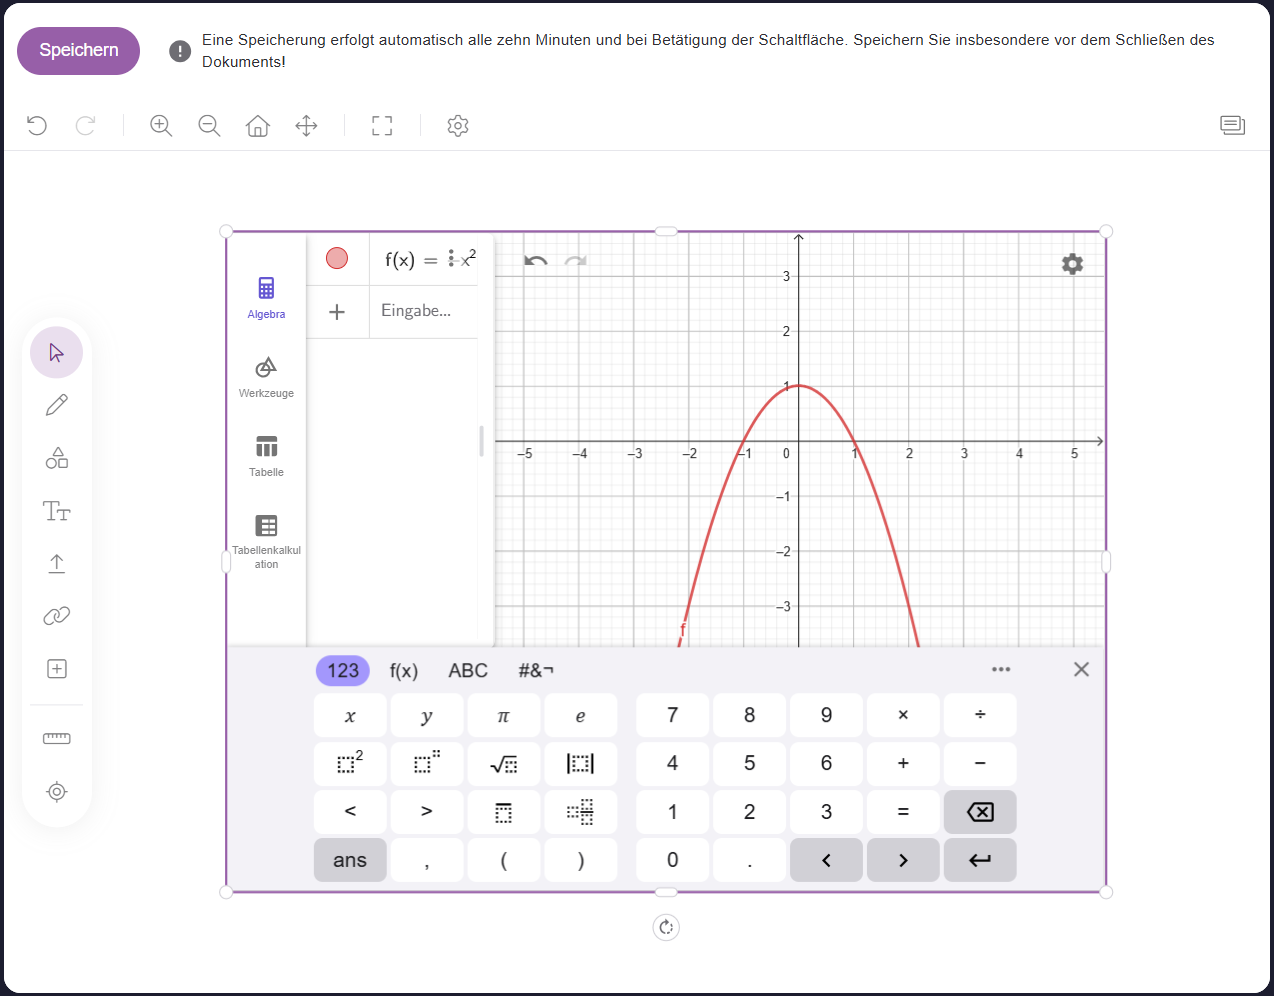Switch keyboard to the f(x) tab
The width and height of the screenshot is (1274, 997).
(x=404, y=671)
